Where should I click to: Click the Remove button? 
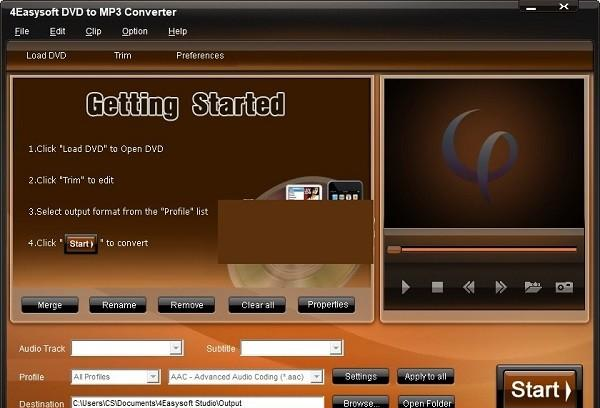pos(186,305)
